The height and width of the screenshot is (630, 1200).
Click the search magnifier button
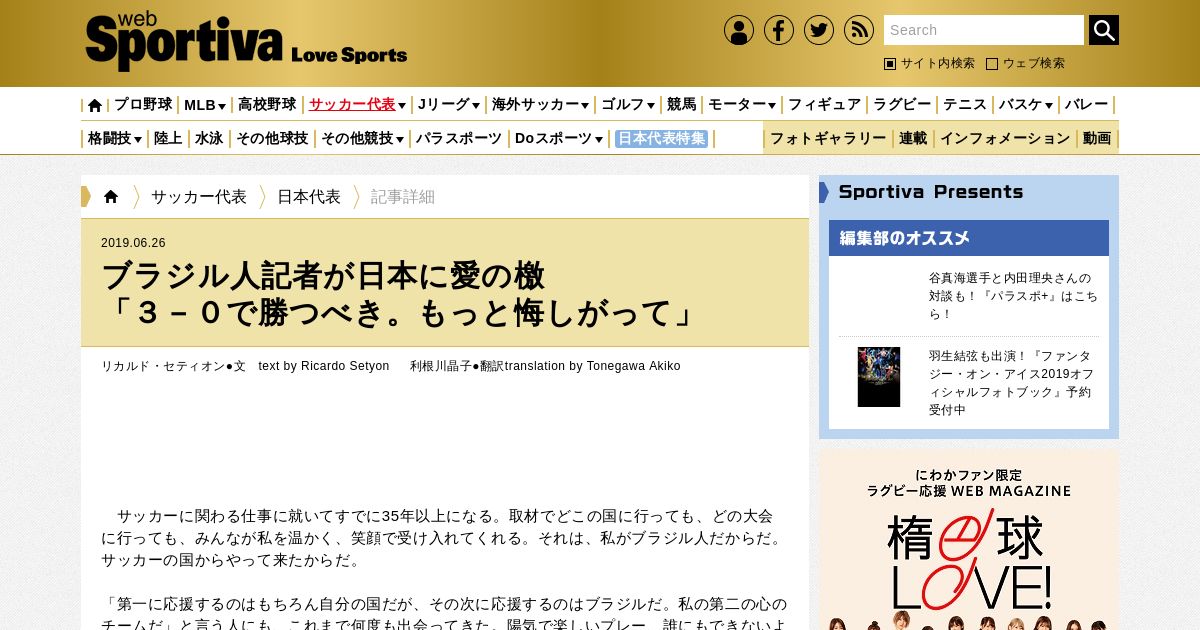click(x=1104, y=30)
